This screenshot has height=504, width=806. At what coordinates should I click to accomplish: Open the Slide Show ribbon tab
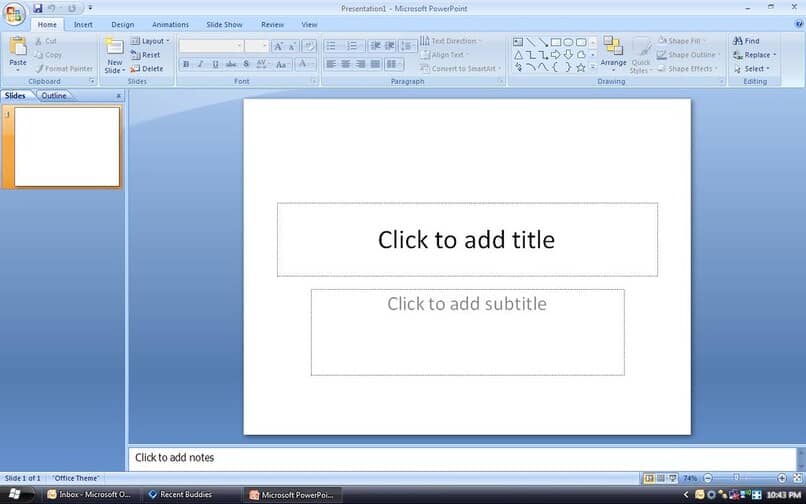point(224,25)
